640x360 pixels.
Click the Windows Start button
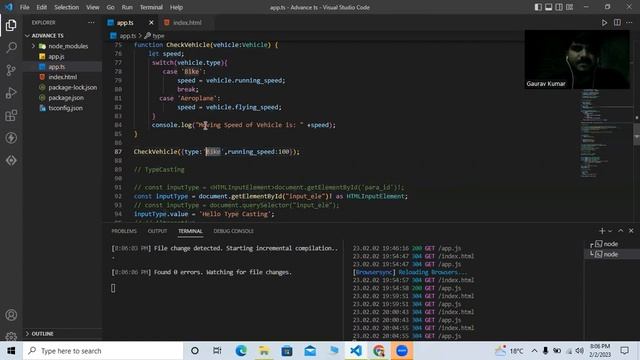pos(11,351)
